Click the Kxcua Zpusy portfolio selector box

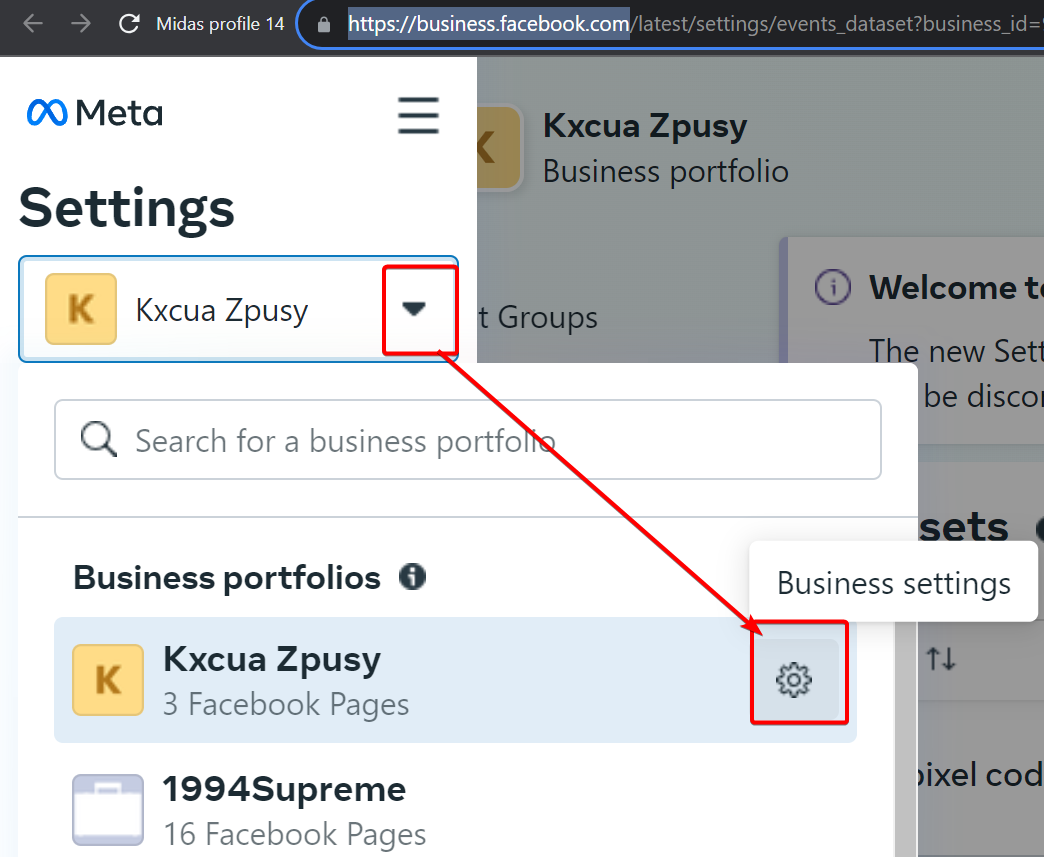[238, 309]
